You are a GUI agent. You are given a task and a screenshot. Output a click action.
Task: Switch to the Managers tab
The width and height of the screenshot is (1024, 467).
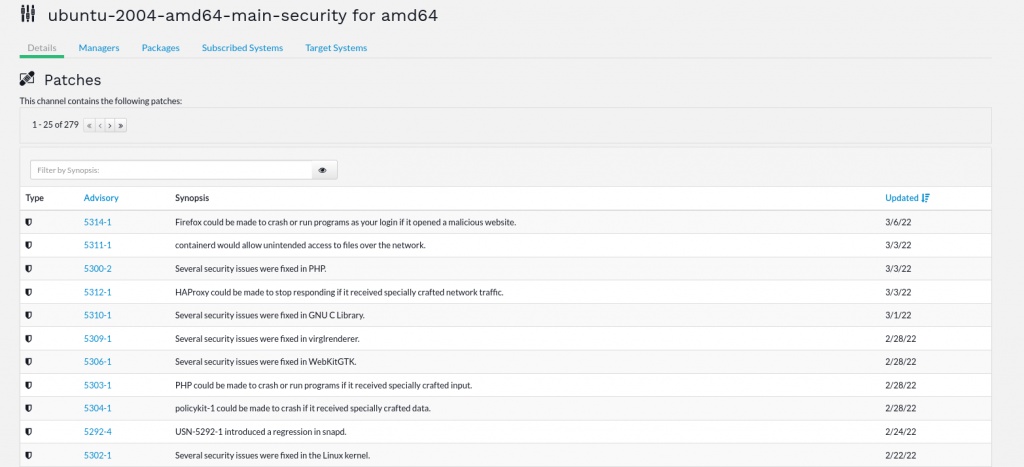point(99,48)
